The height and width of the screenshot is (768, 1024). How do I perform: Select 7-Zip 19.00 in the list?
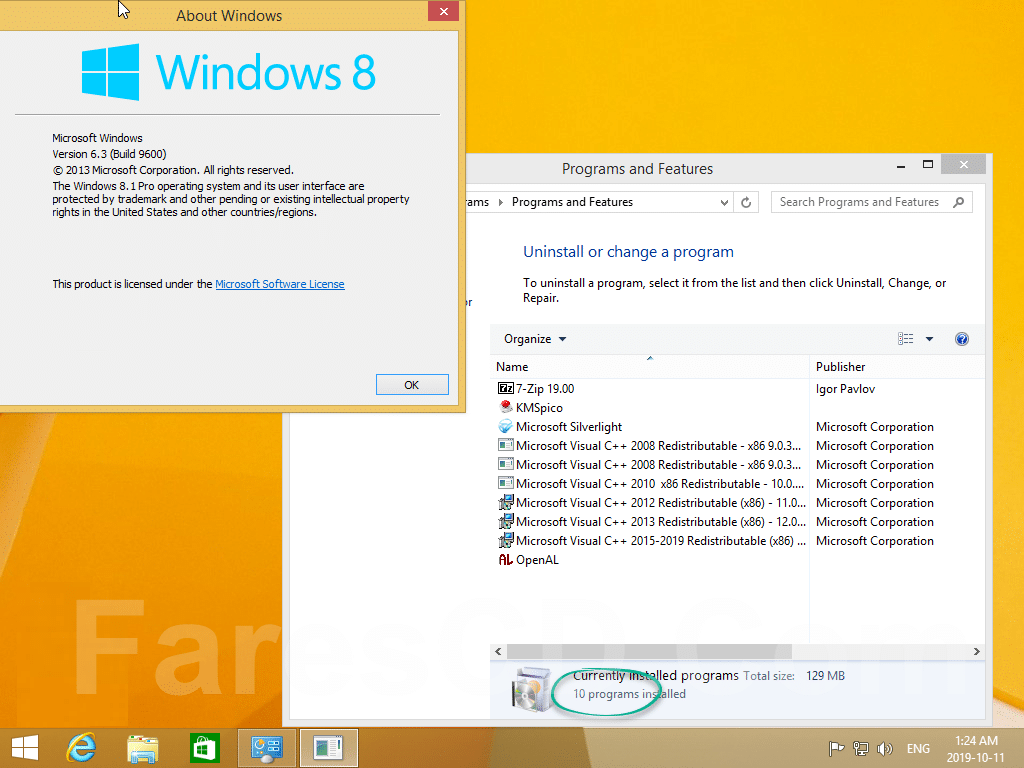pos(545,389)
